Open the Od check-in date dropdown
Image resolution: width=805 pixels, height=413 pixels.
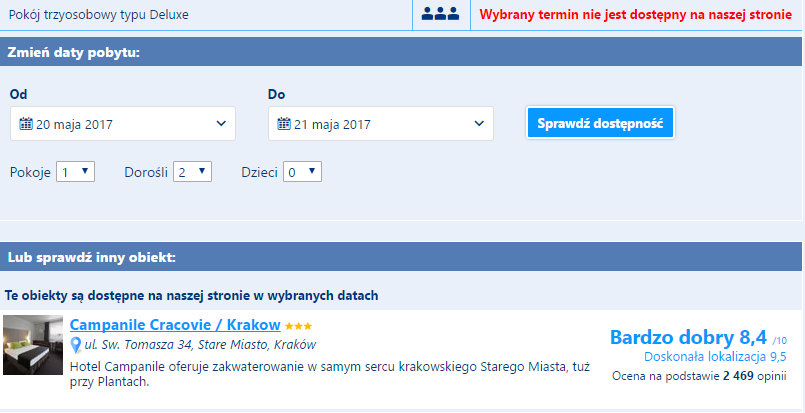click(x=123, y=124)
